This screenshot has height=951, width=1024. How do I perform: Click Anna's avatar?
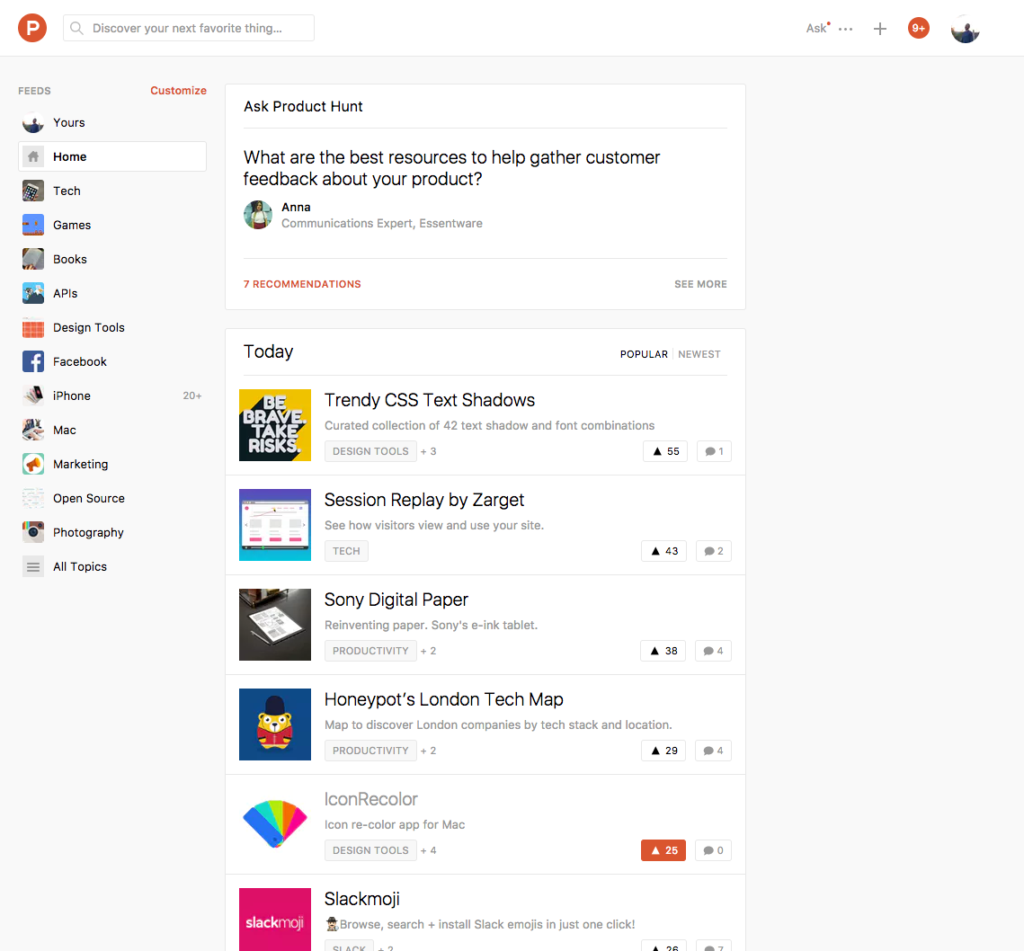pyautogui.click(x=258, y=215)
